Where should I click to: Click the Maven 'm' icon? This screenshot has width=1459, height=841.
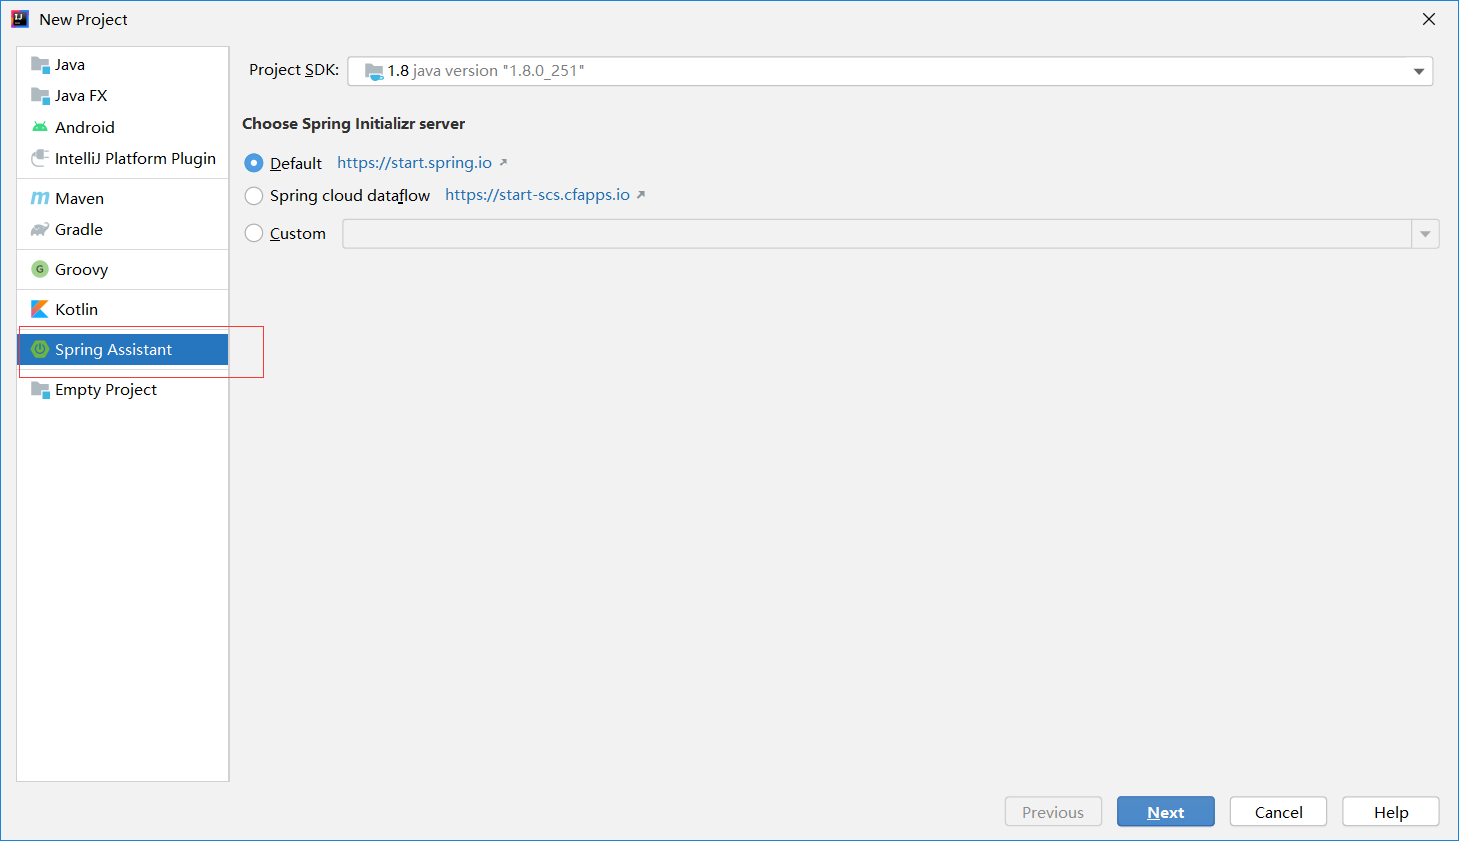pos(40,198)
